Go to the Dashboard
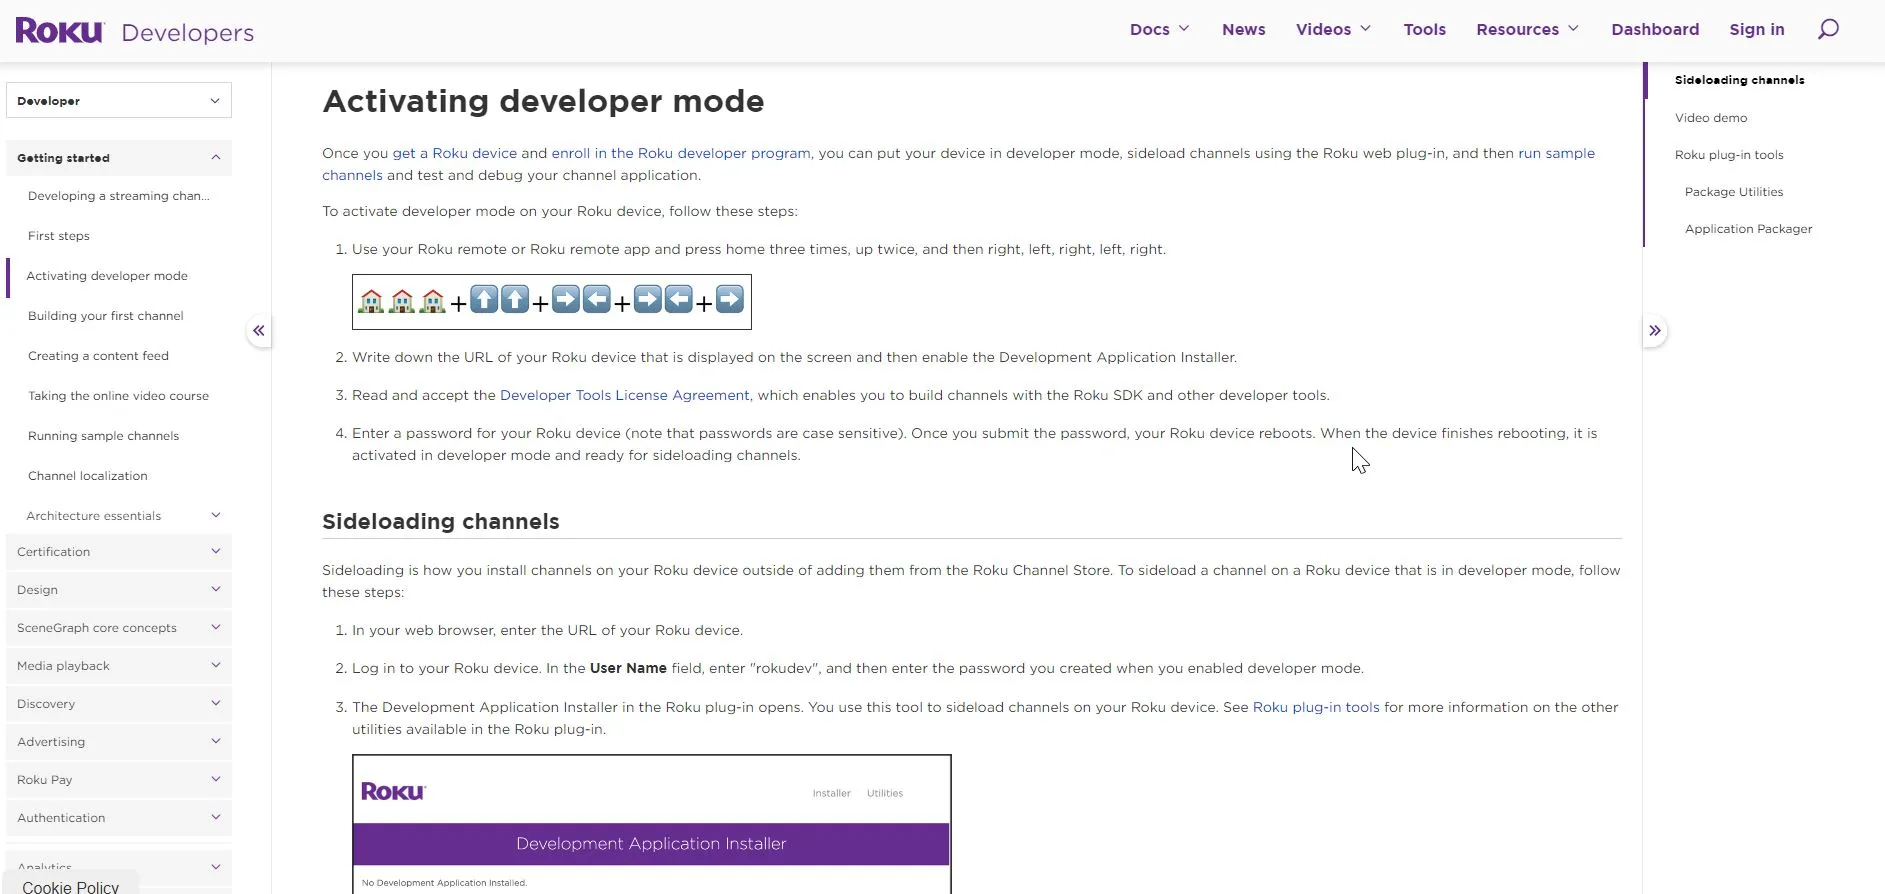1885x894 pixels. pos(1655,29)
